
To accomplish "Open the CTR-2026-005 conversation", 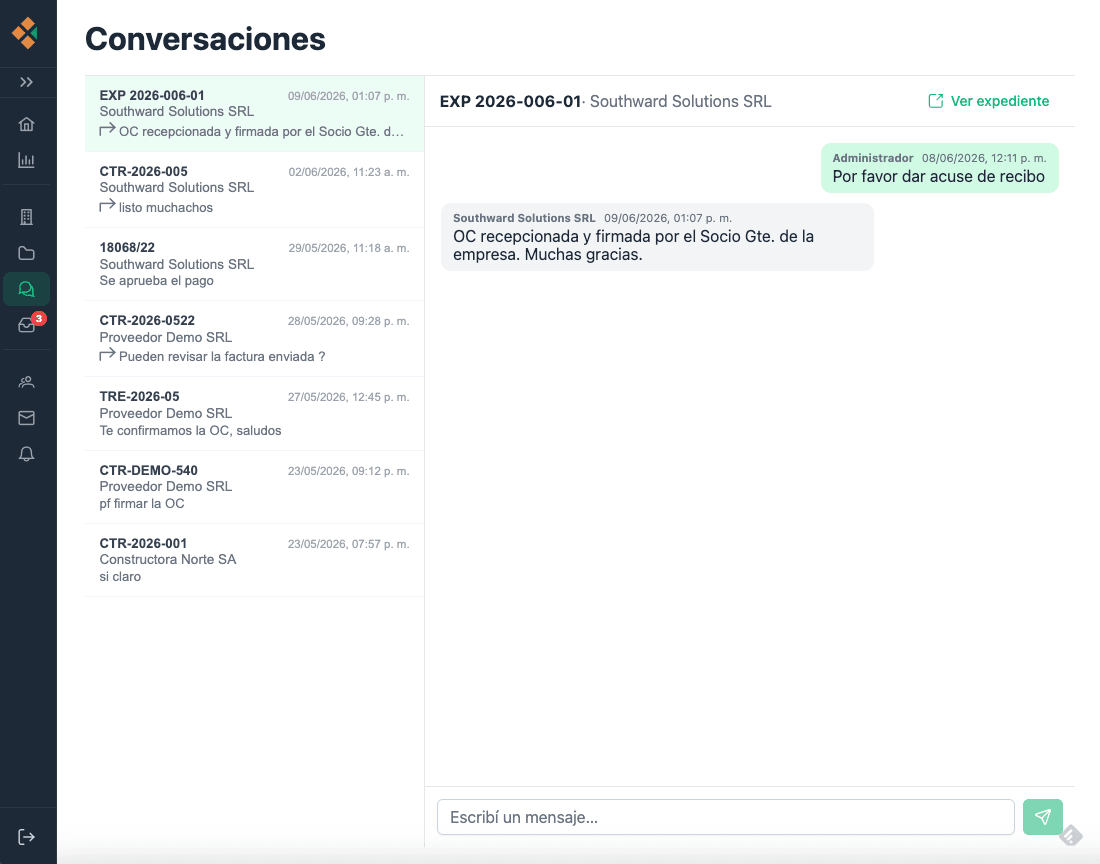I will (x=254, y=189).
